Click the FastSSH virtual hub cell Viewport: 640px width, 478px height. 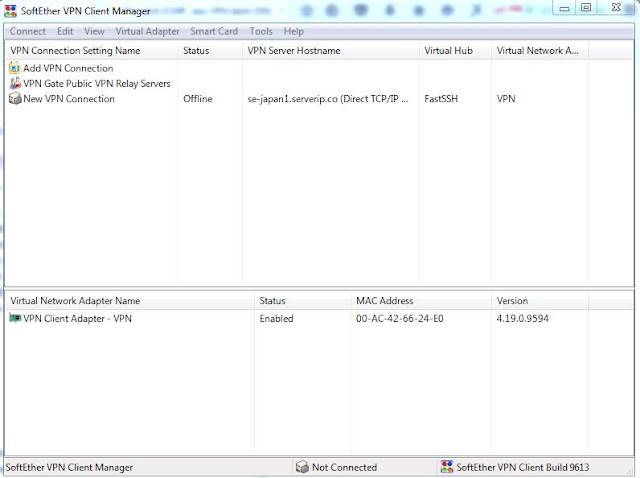(441, 99)
